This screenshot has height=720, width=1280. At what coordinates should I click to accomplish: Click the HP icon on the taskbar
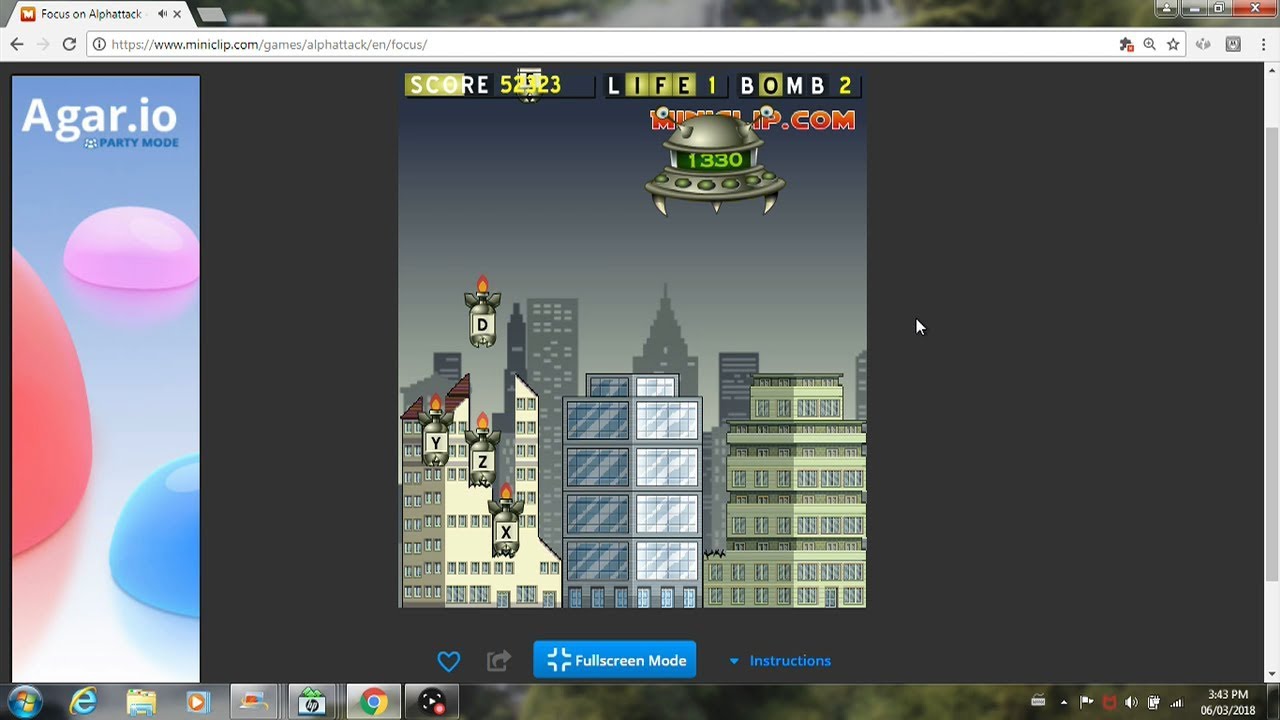click(x=313, y=702)
